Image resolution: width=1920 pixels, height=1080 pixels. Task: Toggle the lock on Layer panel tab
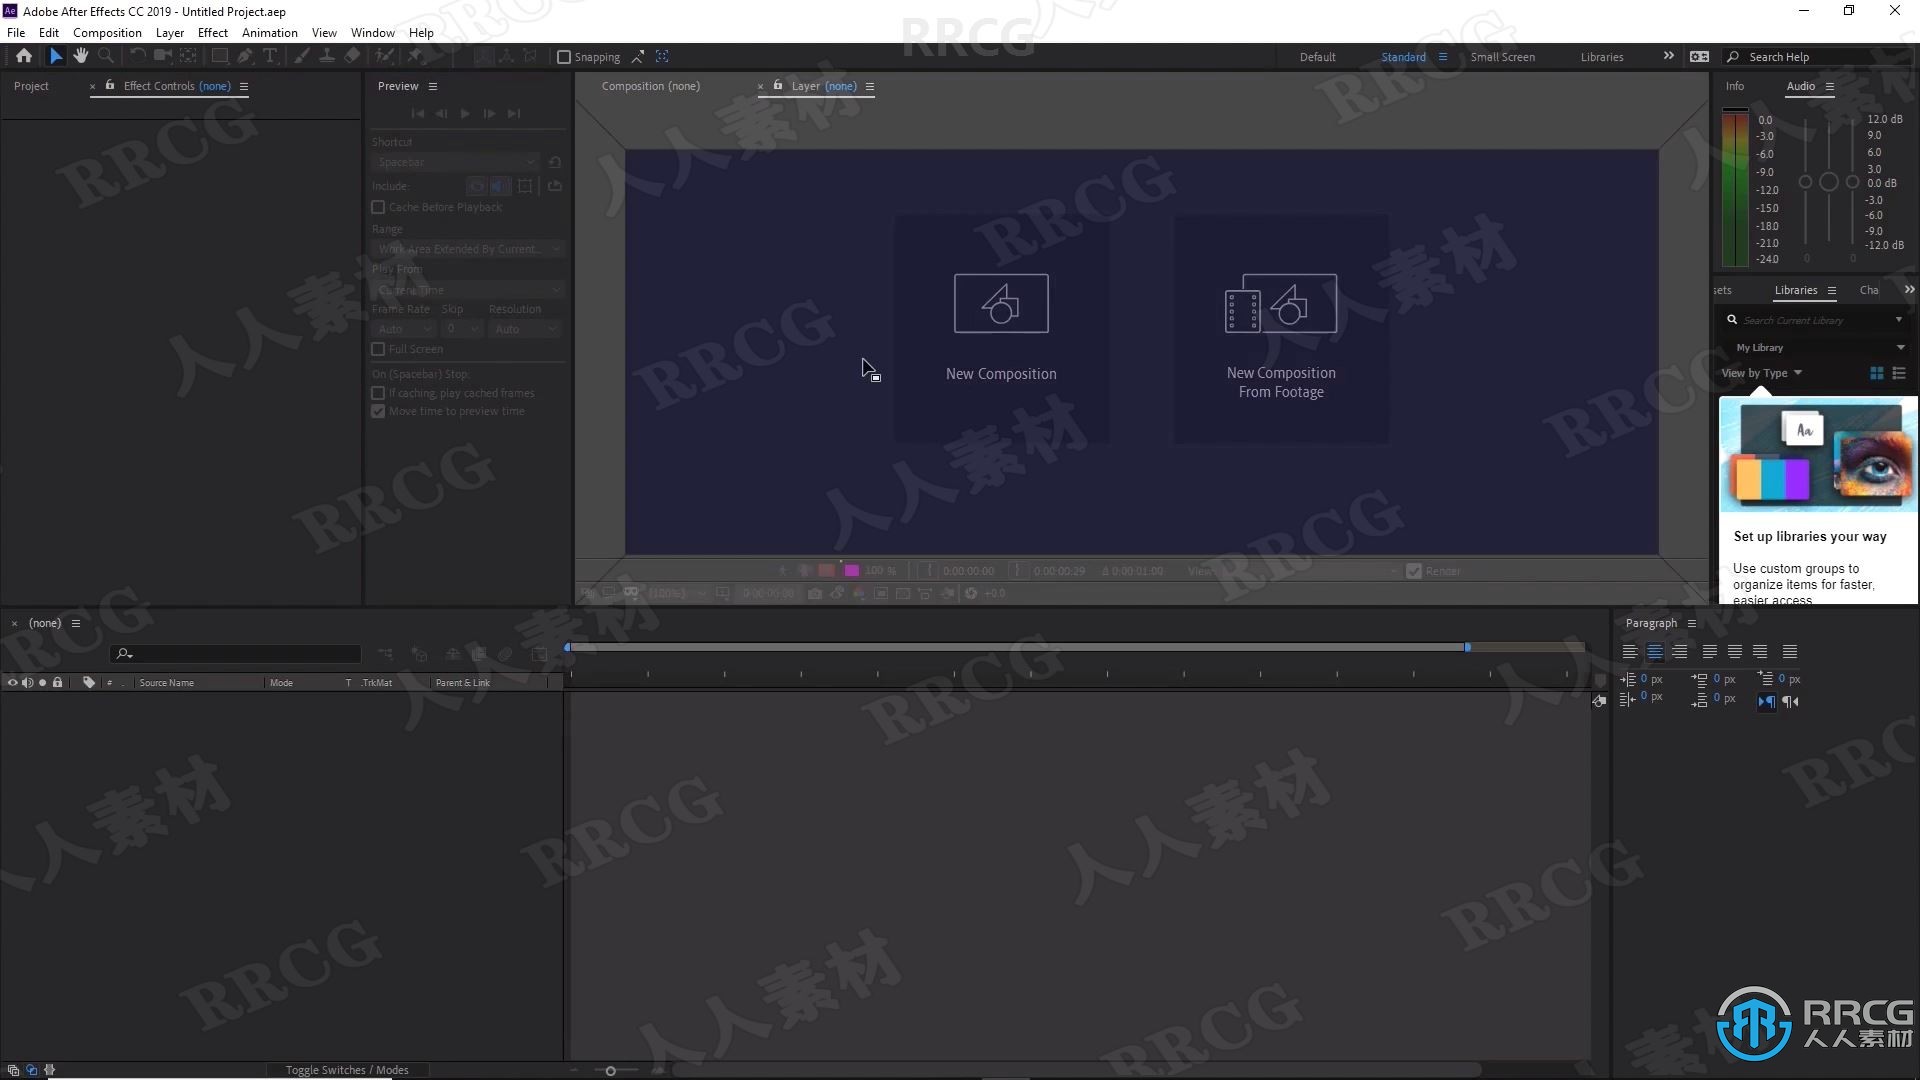pos(778,86)
